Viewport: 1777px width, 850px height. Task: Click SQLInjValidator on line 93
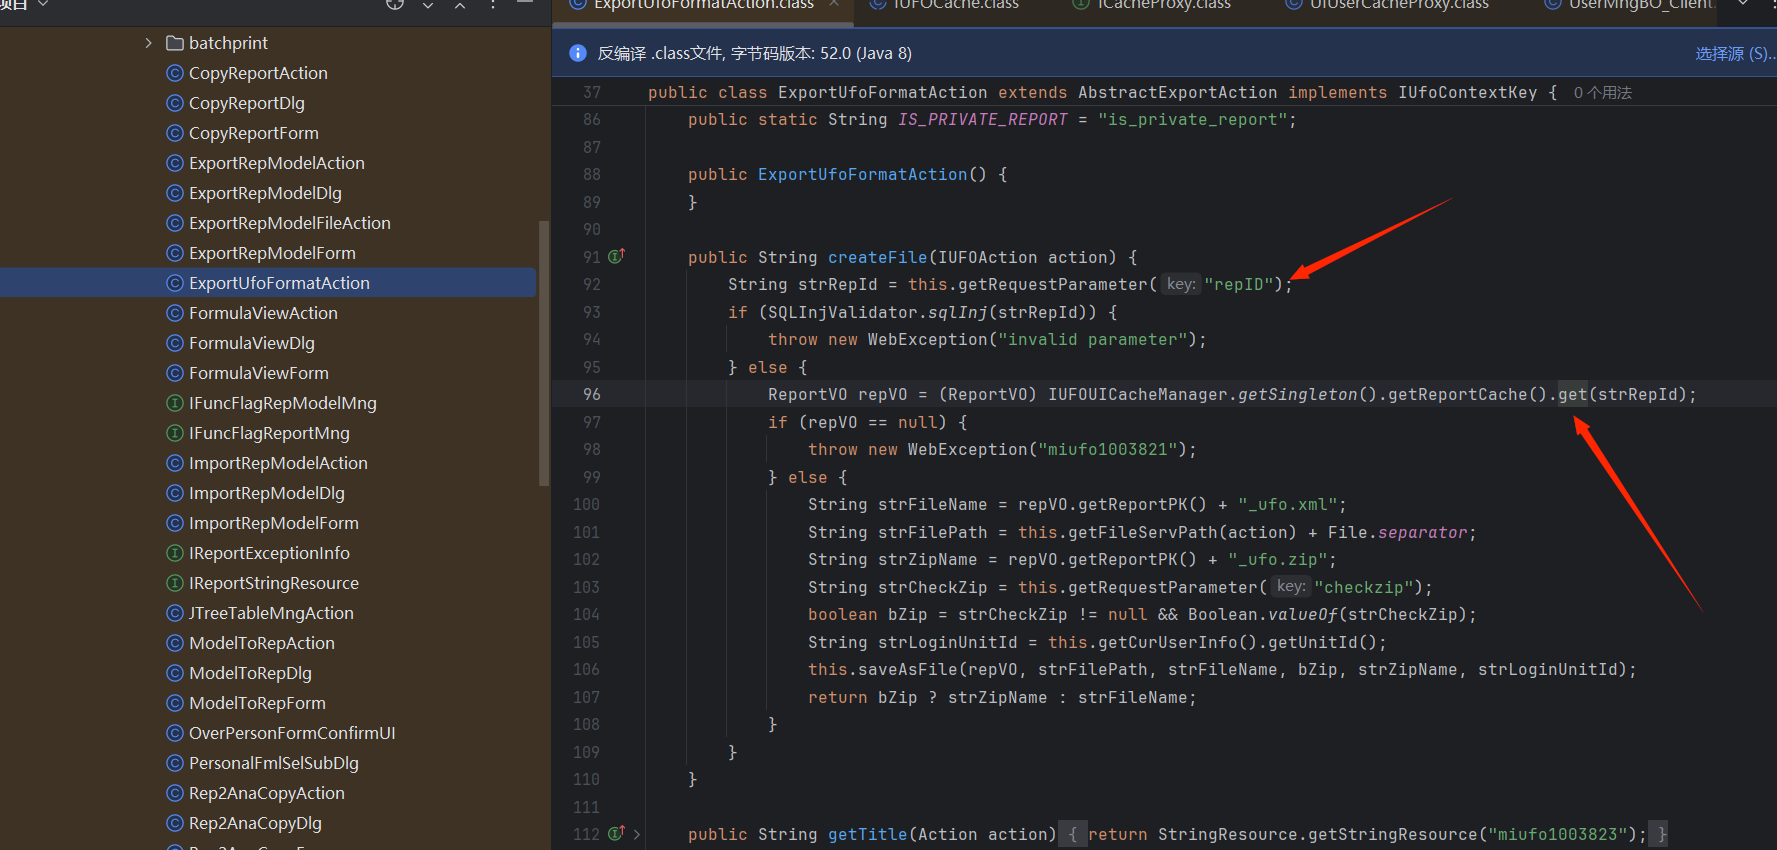[x=843, y=312]
